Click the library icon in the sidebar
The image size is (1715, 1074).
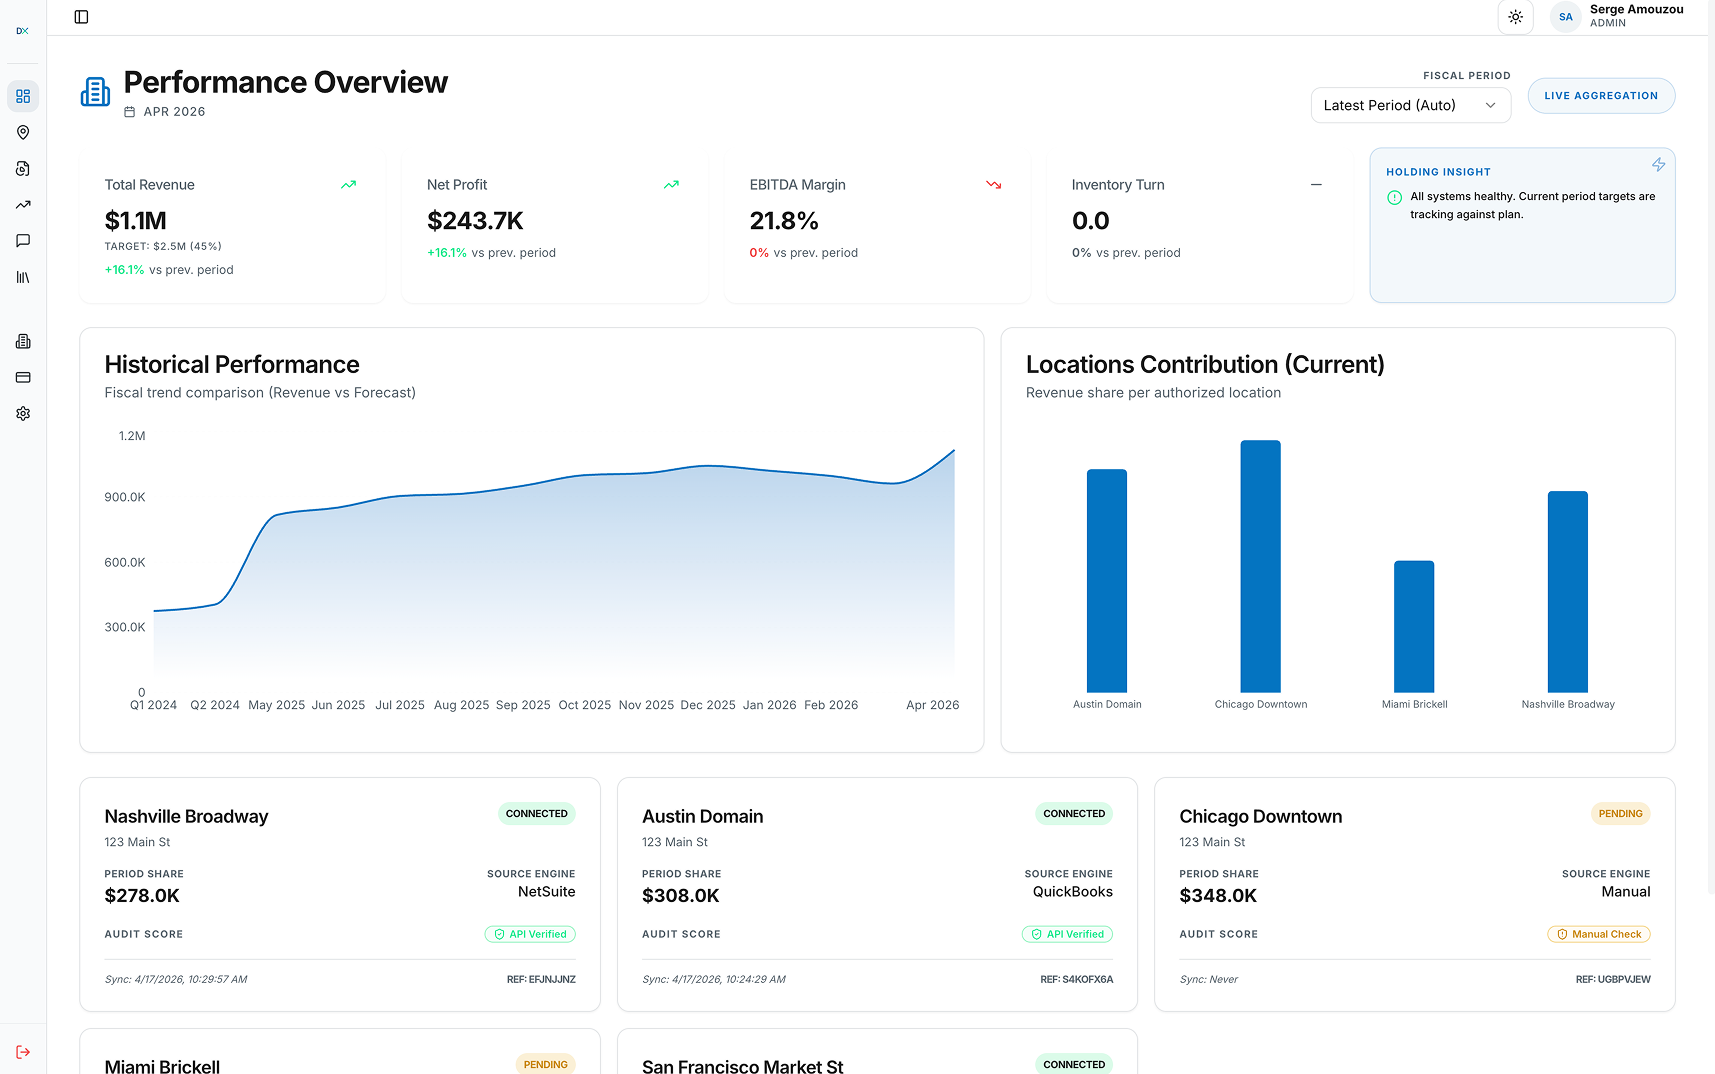tap(22, 277)
